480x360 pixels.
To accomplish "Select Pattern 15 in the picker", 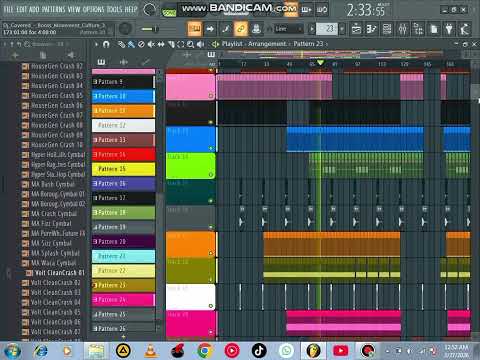I will tap(123, 169).
